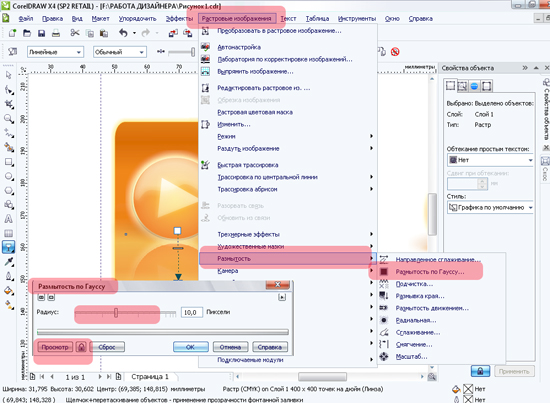Click the Copy toolbar icon
Viewport: 550px width, 403px height.
[x=90, y=33]
